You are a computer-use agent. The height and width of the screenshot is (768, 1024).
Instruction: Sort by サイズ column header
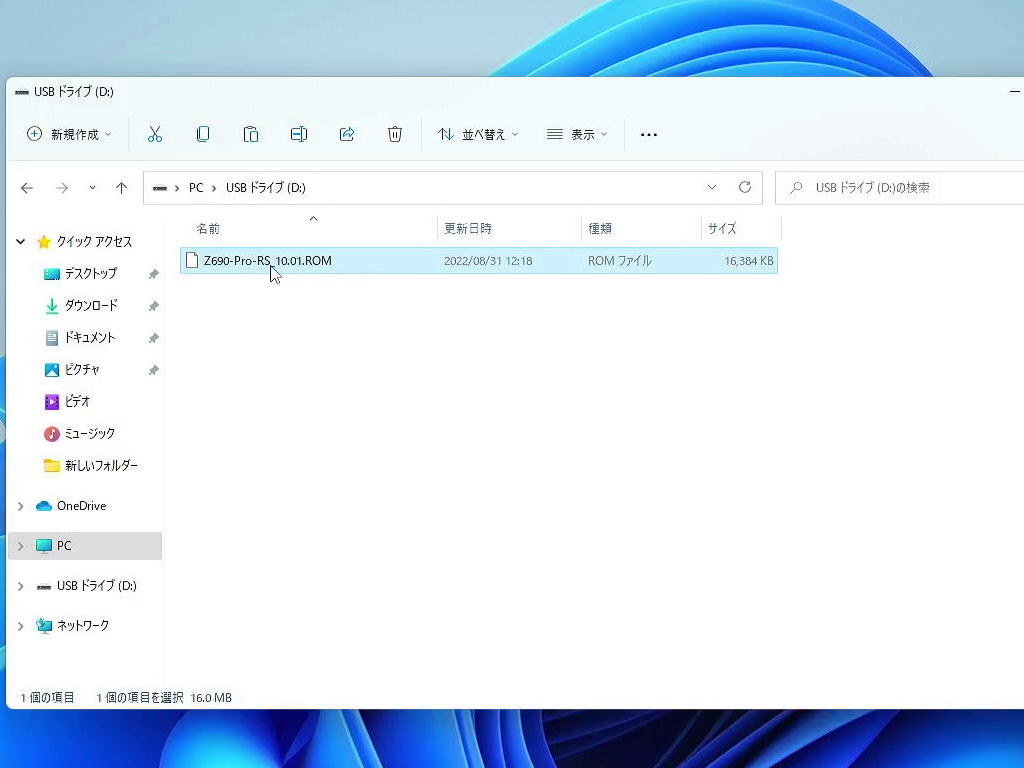pos(722,229)
